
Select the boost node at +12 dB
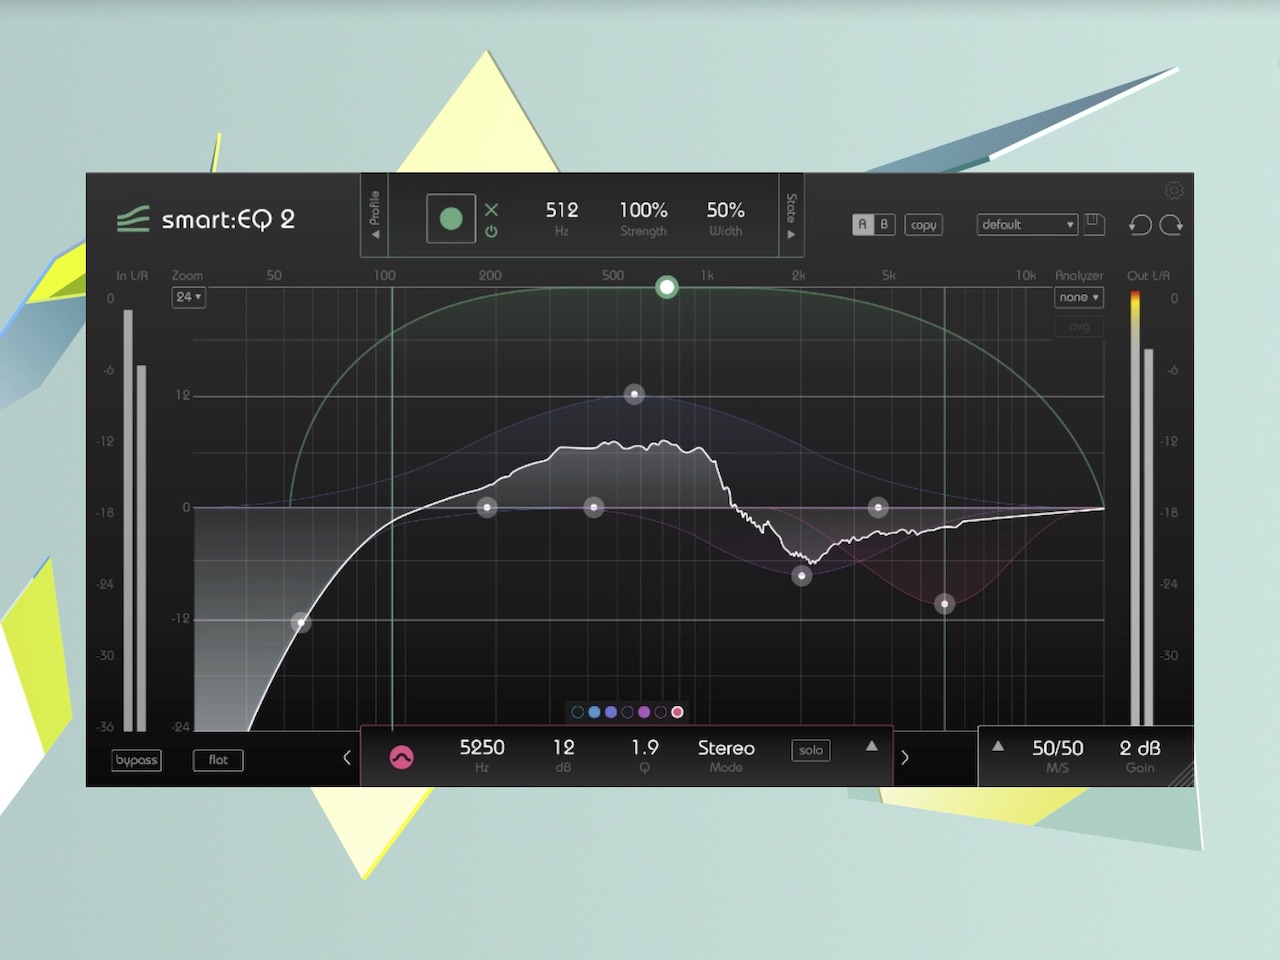tap(634, 394)
